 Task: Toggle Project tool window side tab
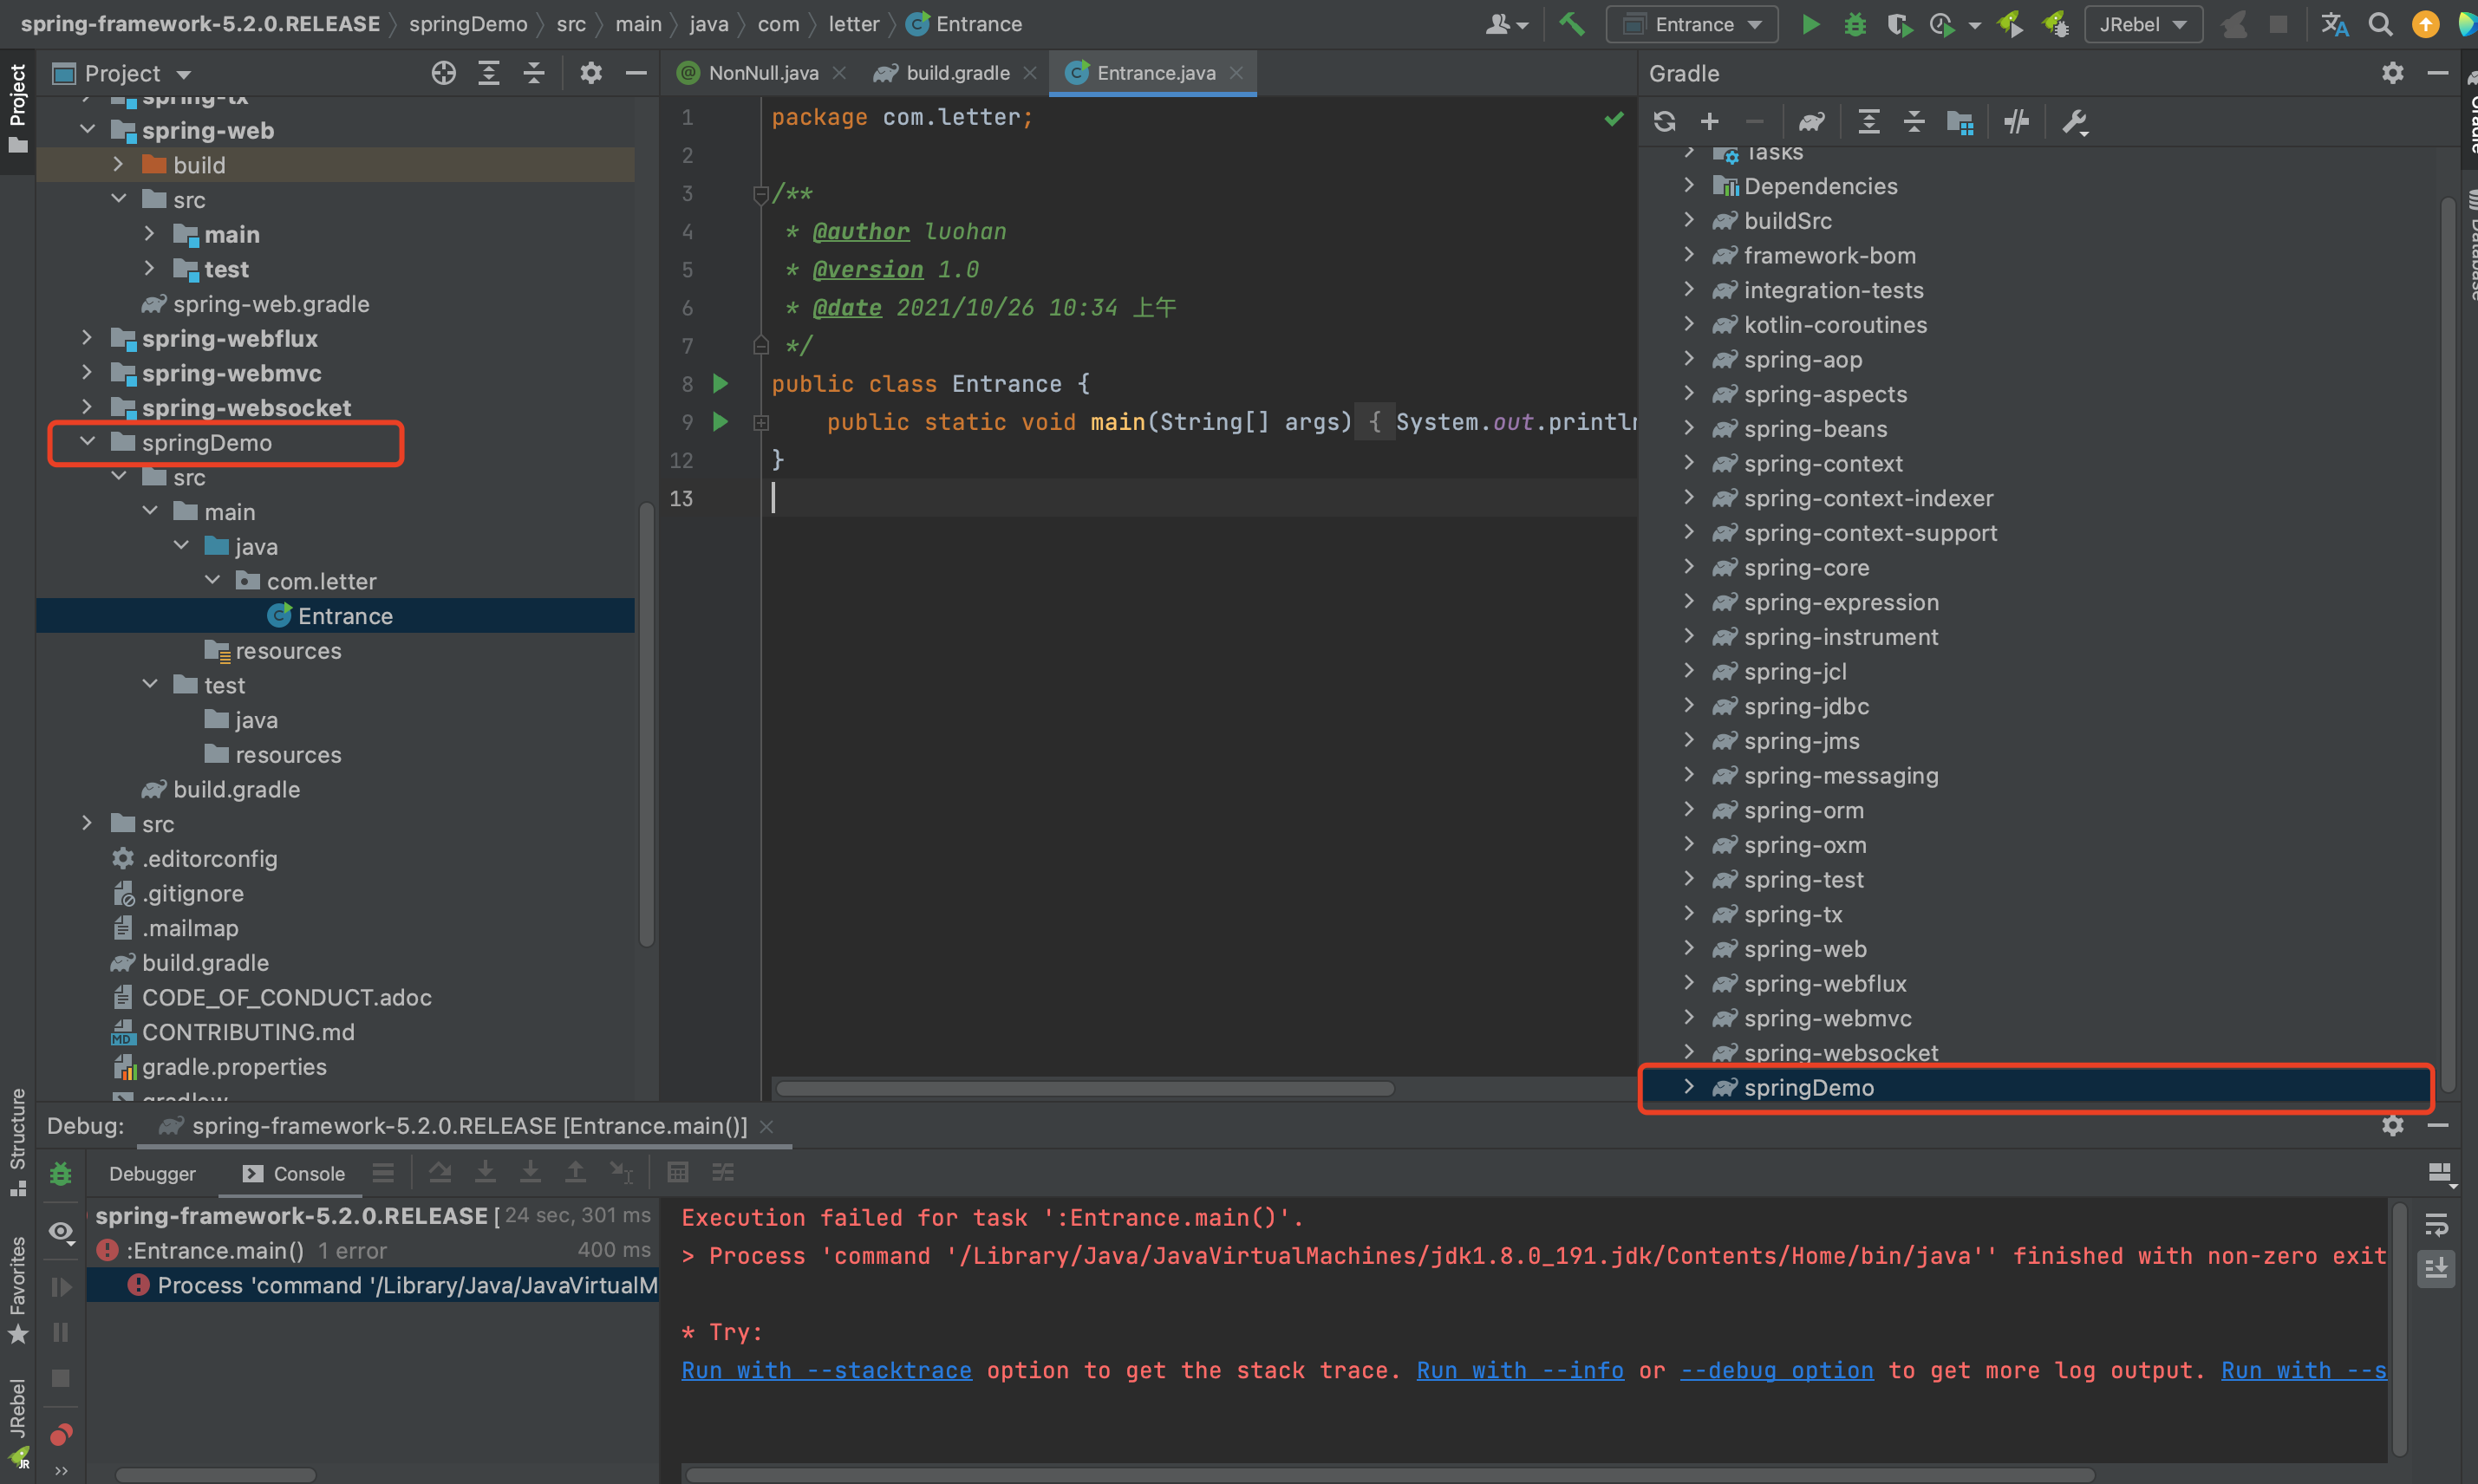coord(17,108)
